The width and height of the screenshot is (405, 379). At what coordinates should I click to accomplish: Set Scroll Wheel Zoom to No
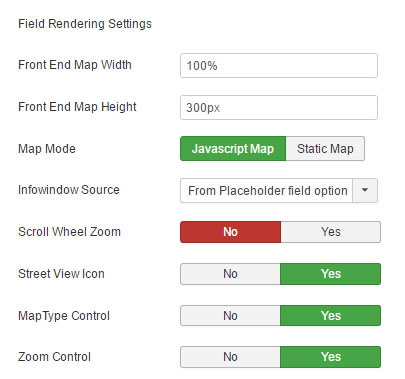coord(230,232)
